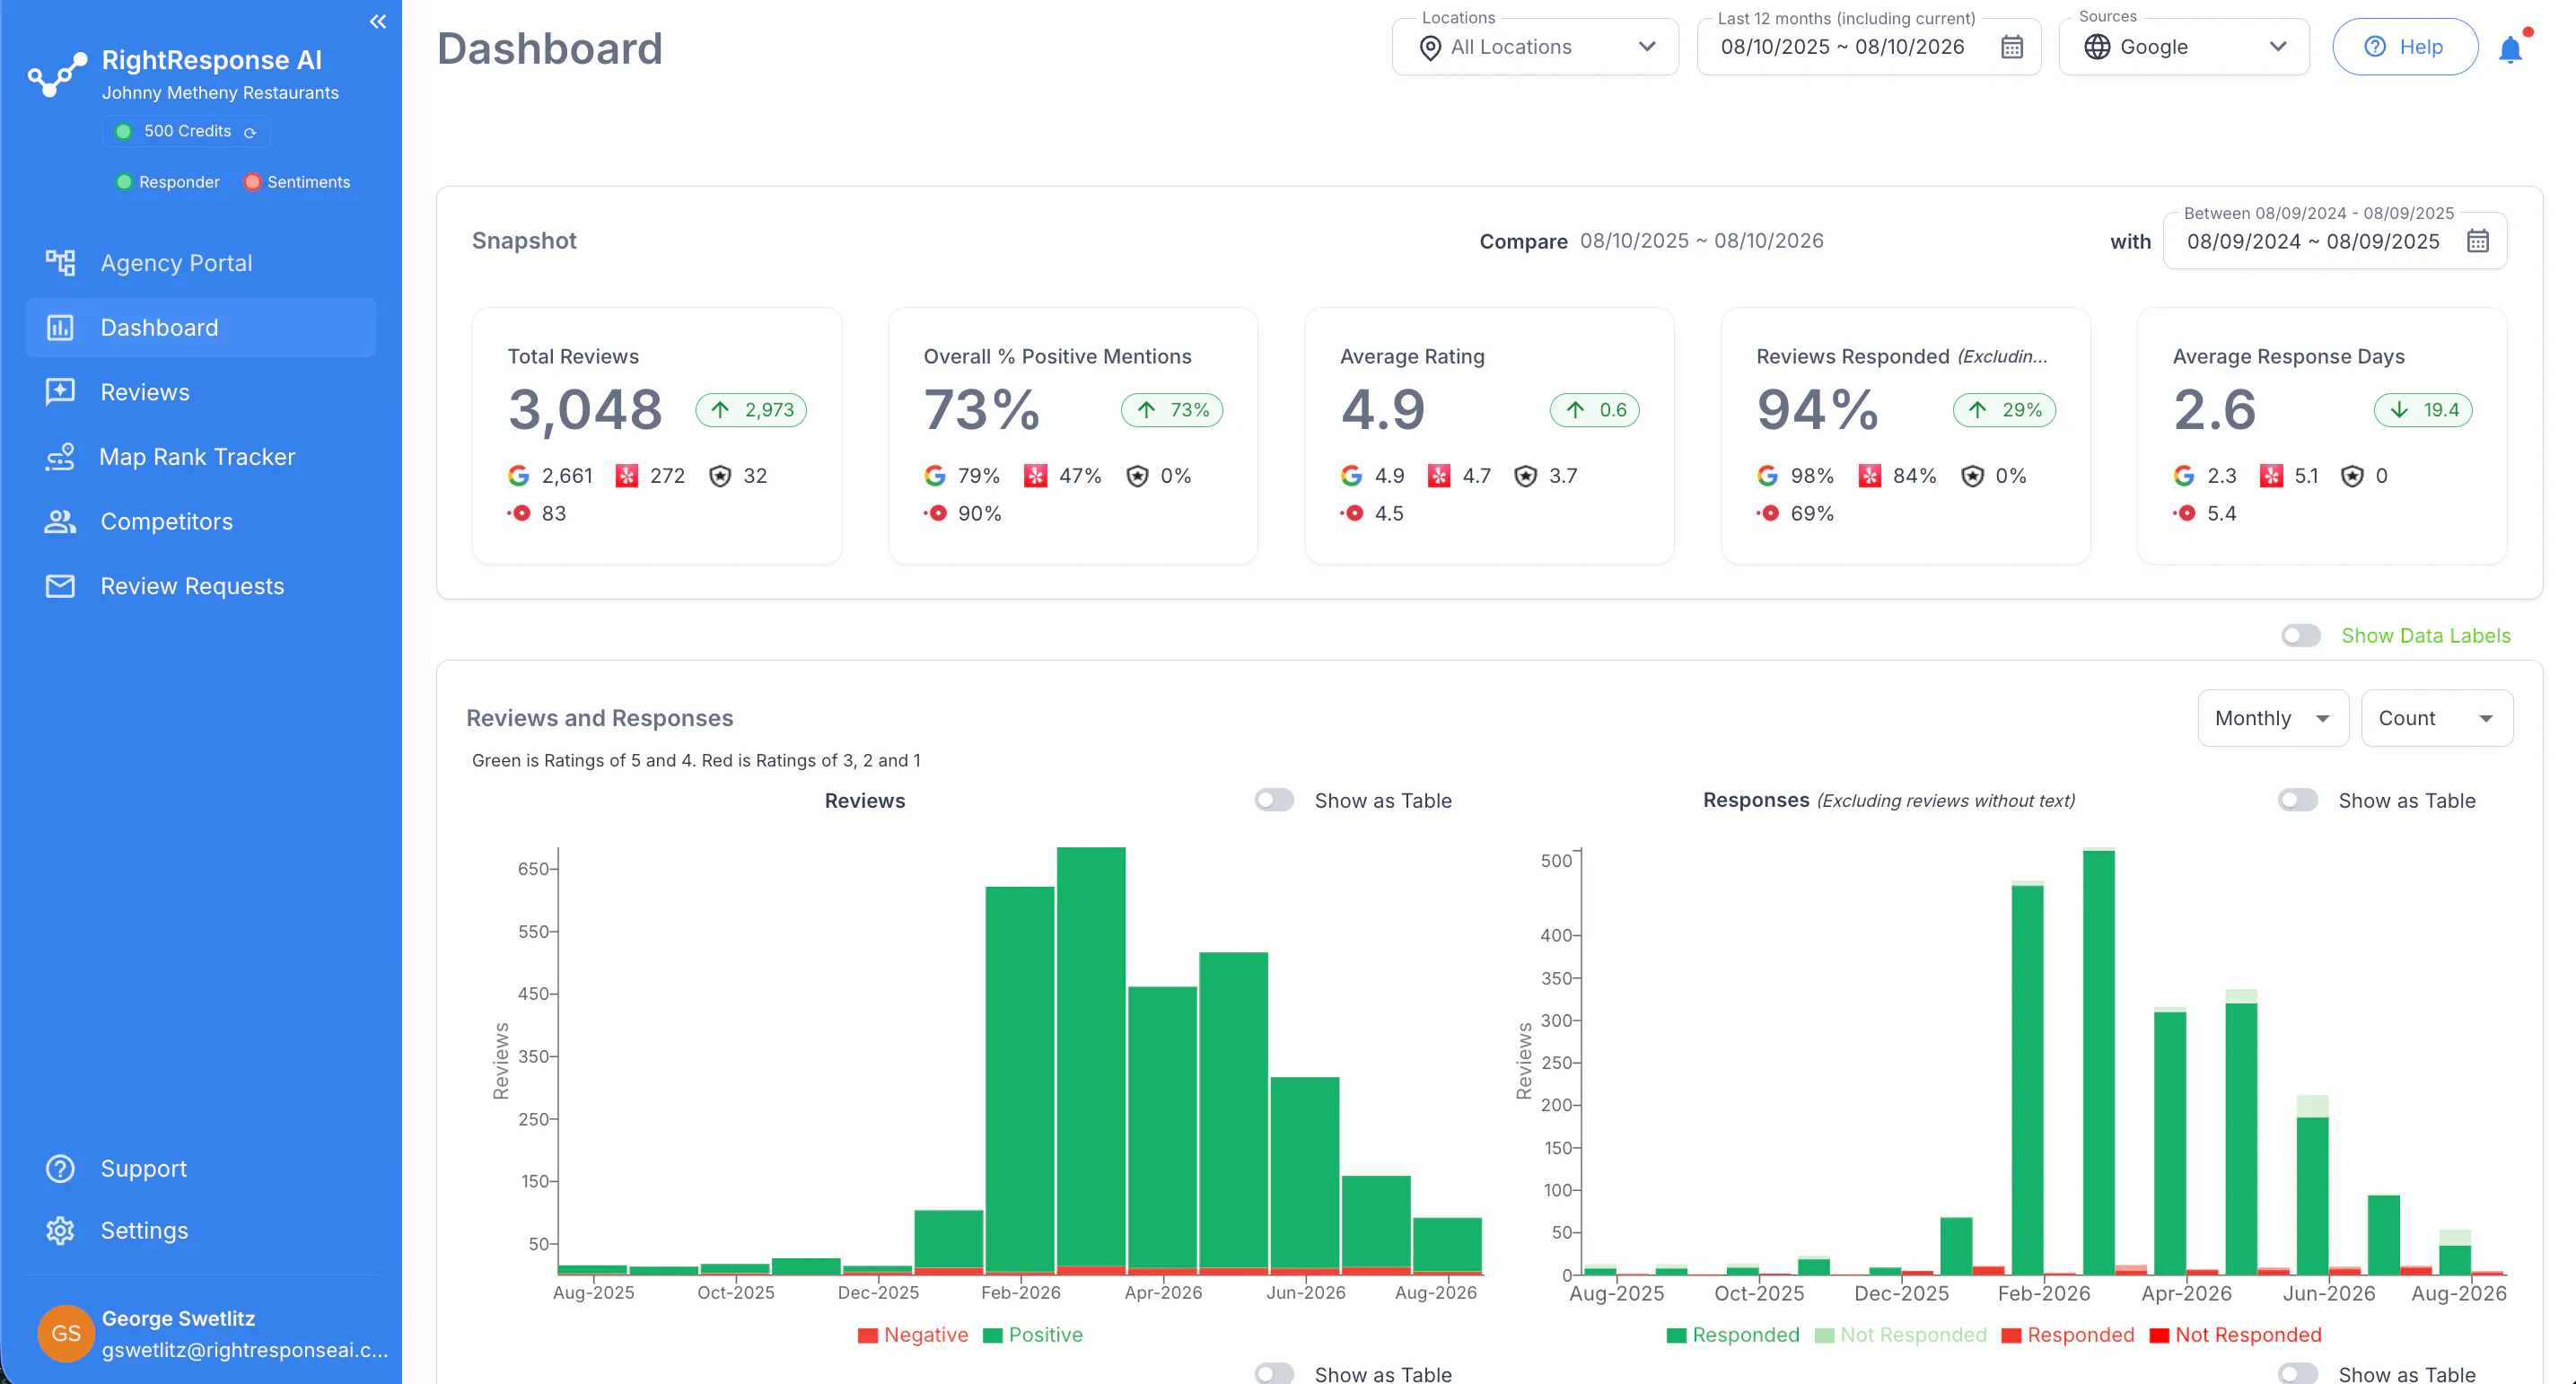The image size is (2576, 1384).
Task: Click the Not Responded red legend label
Action: pos(2248,1335)
